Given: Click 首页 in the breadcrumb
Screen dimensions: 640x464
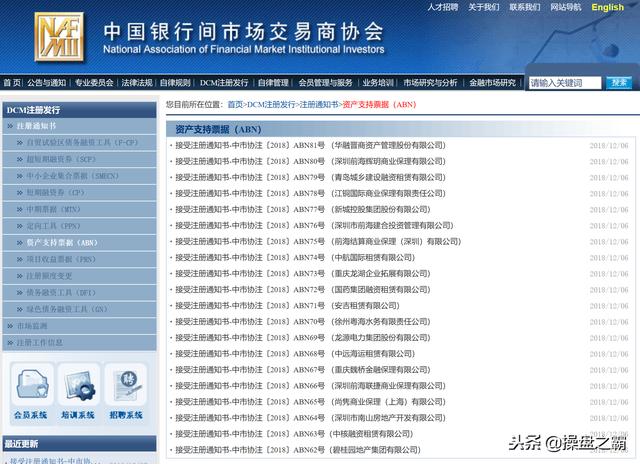Looking at the screenshot, I should pos(235,104).
